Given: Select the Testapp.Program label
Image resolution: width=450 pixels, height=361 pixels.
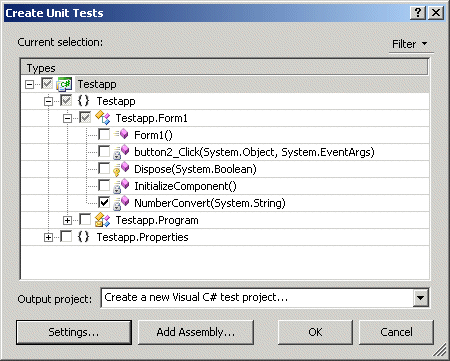Looking at the screenshot, I should [157, 220].
